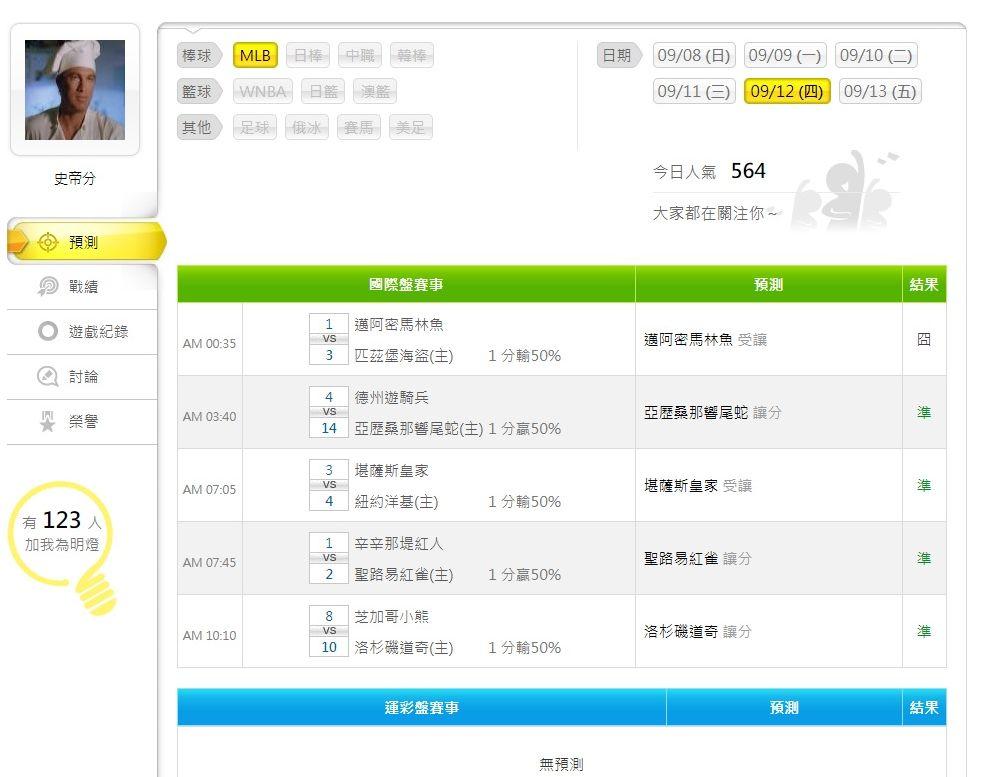Choose date 09/09 (一)
This screenshot has width=984, height=777.
pyautogui.click(x=785, y=55)
